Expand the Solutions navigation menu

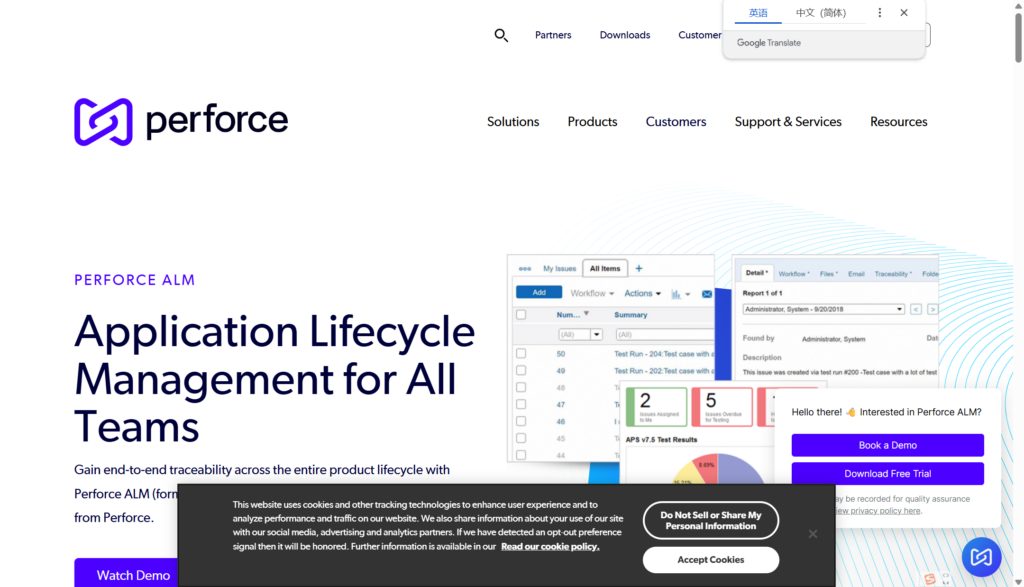[513, 122]
